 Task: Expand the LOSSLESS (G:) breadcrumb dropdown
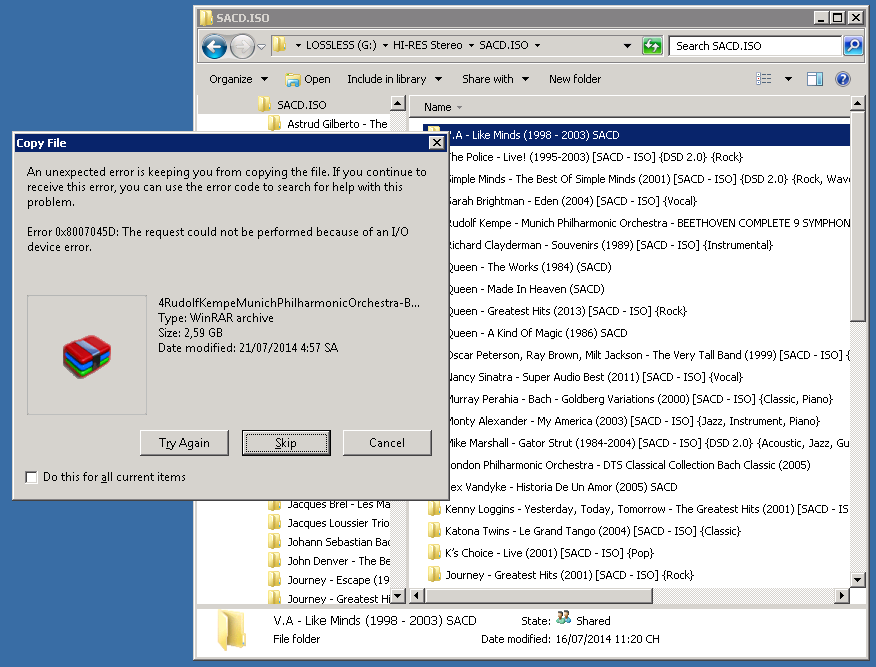[x=385, y=45]
